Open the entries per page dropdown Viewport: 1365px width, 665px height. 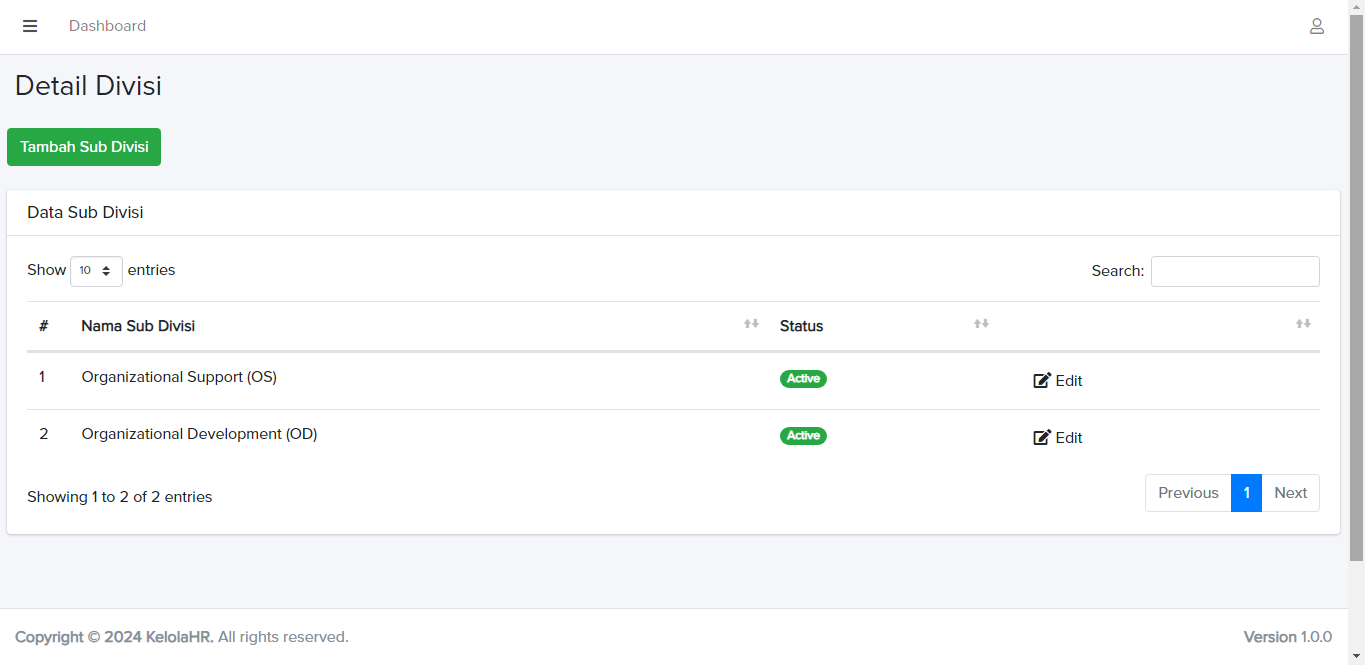(96, 271)
